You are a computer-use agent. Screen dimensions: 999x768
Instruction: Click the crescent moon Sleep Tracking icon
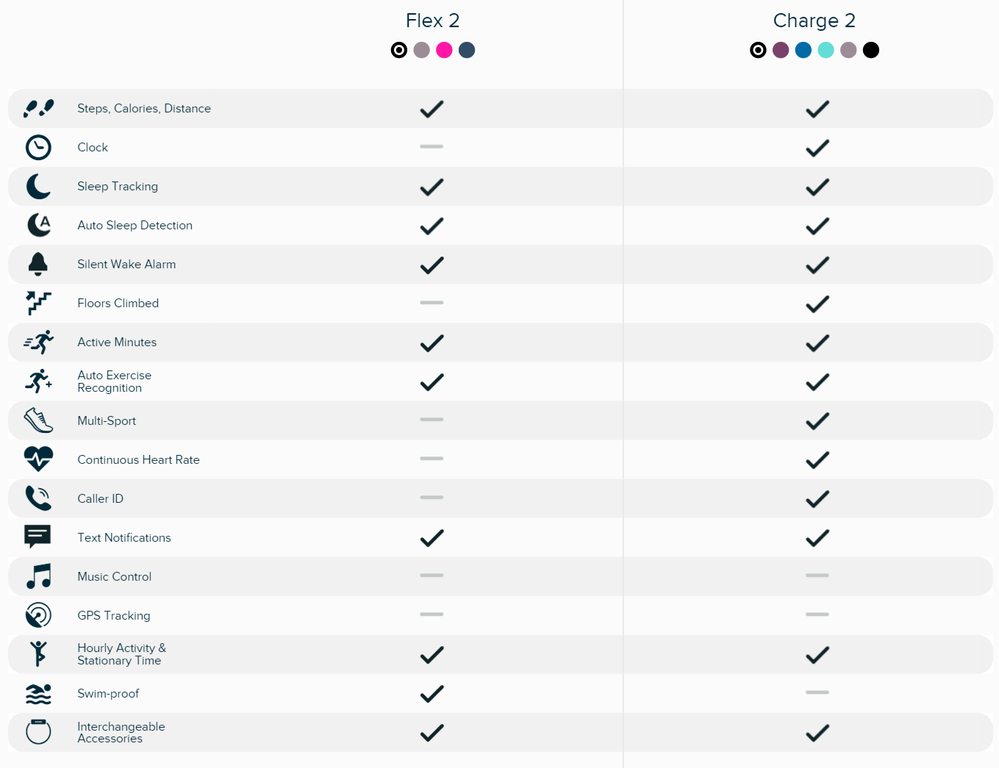[x=38, y=186]
